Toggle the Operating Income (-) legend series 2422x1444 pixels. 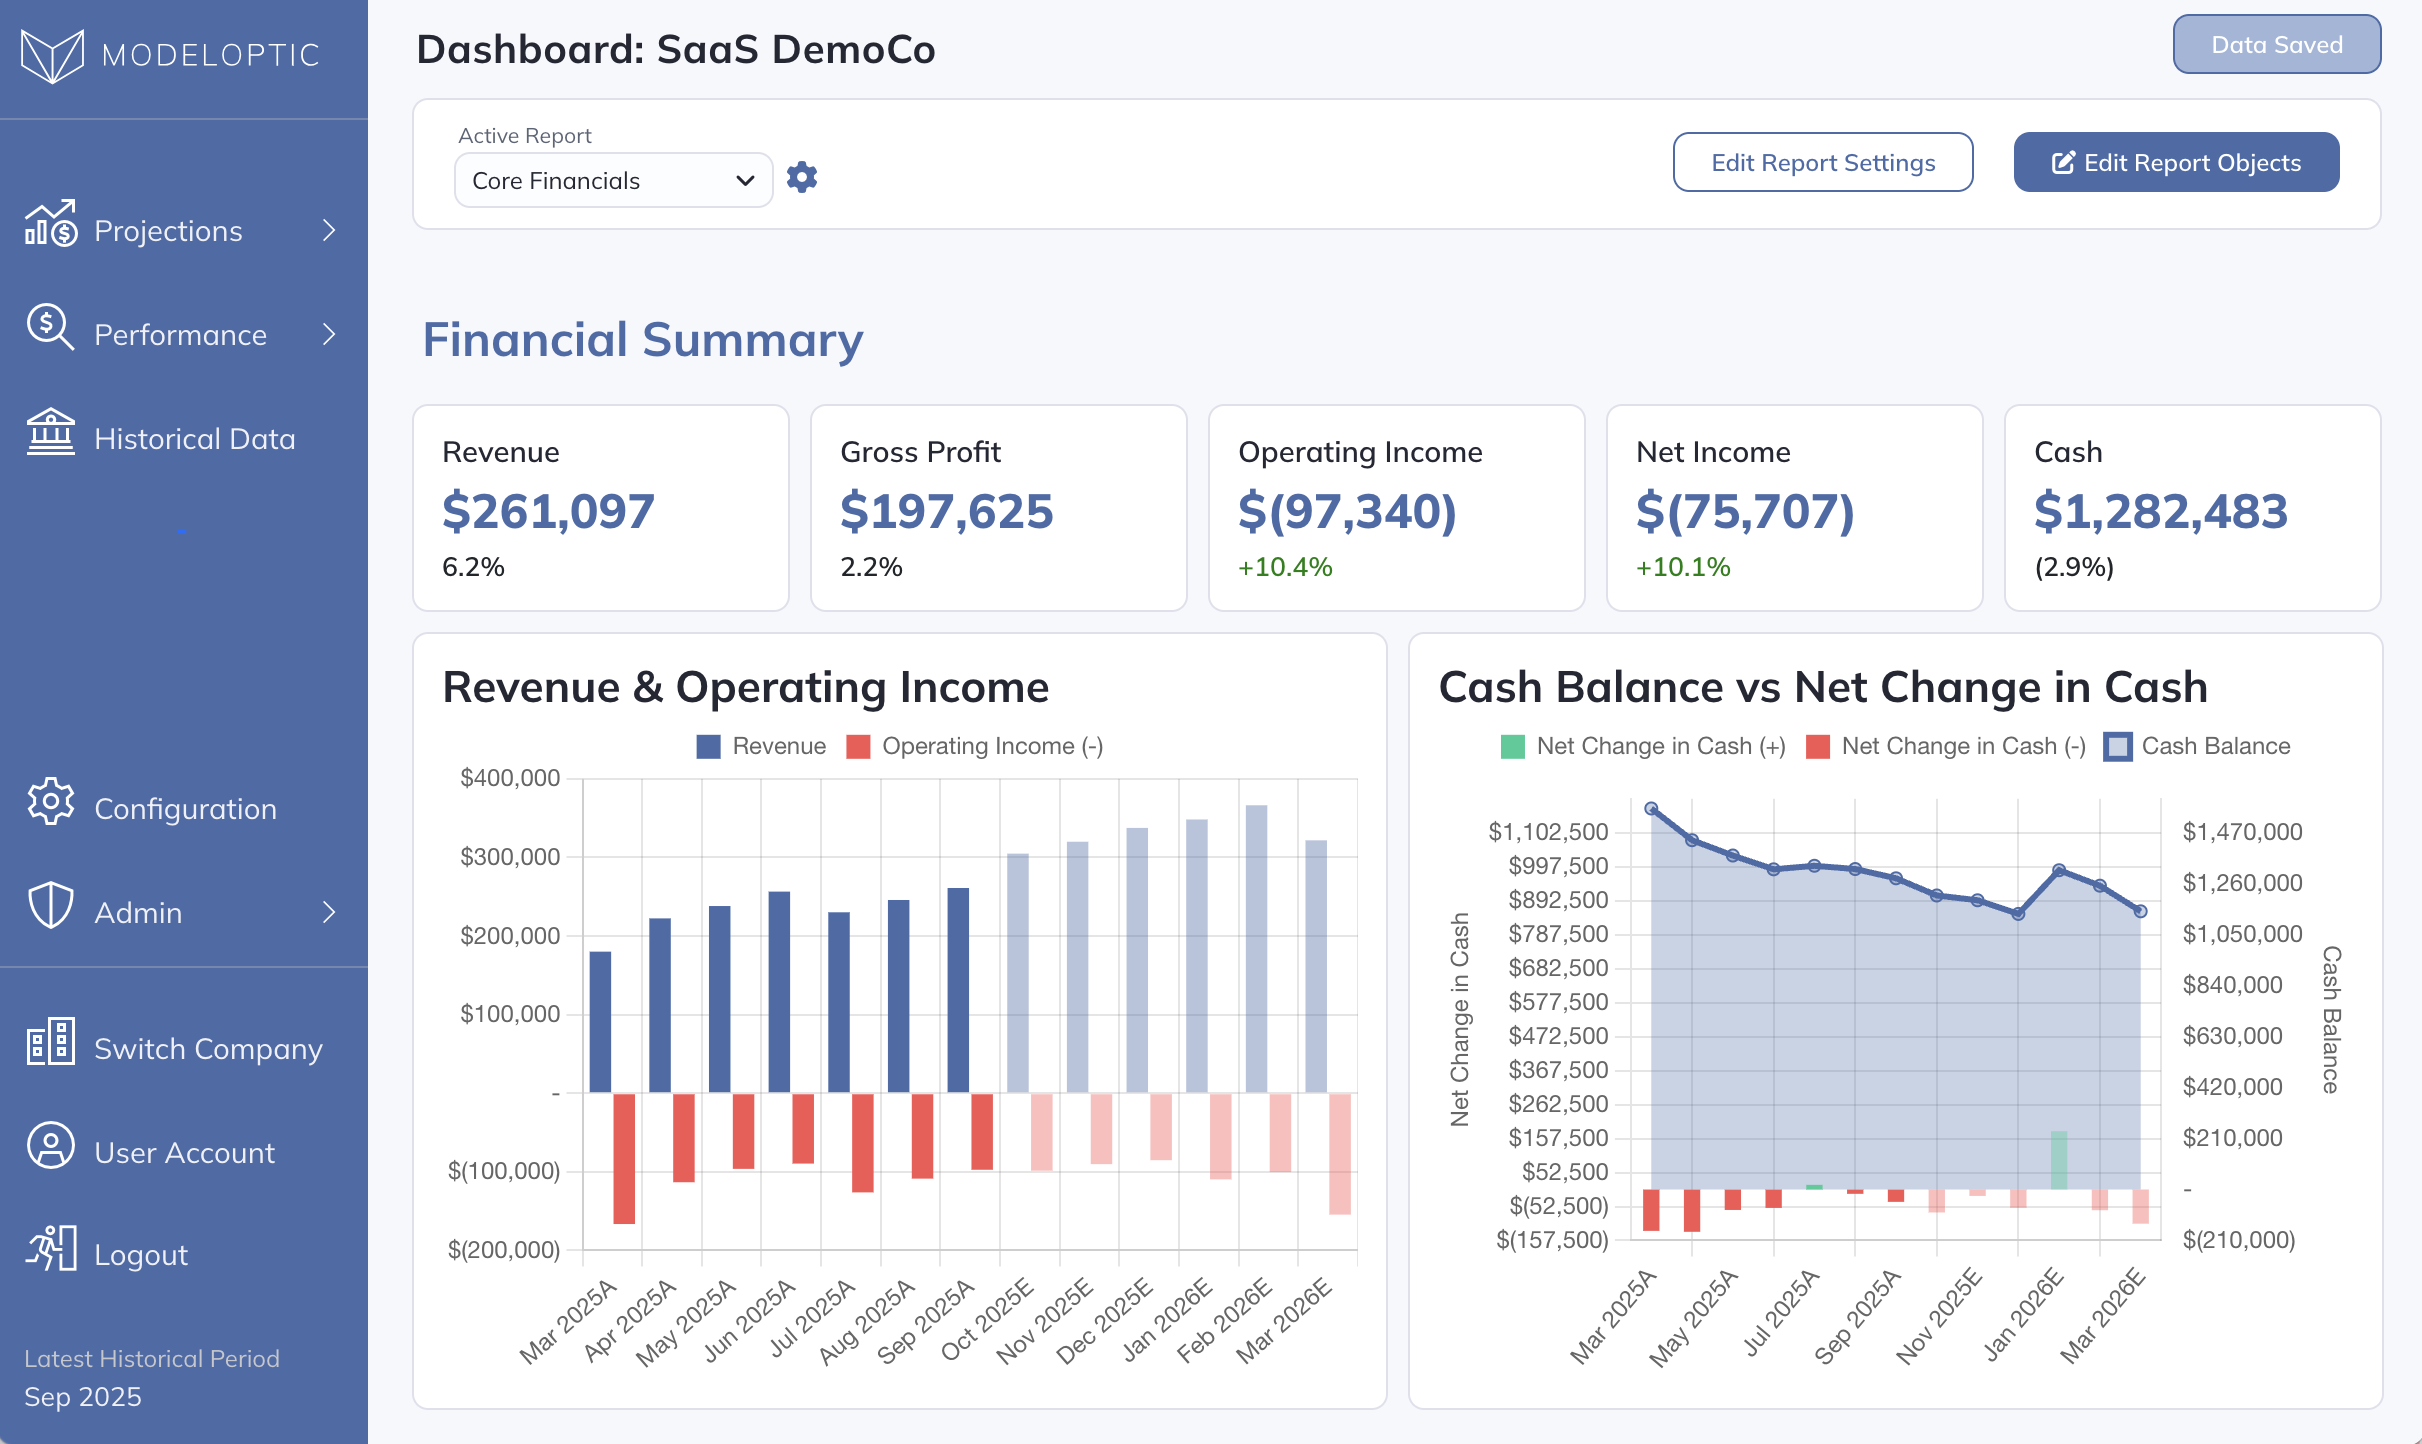(x=858, y=747)
